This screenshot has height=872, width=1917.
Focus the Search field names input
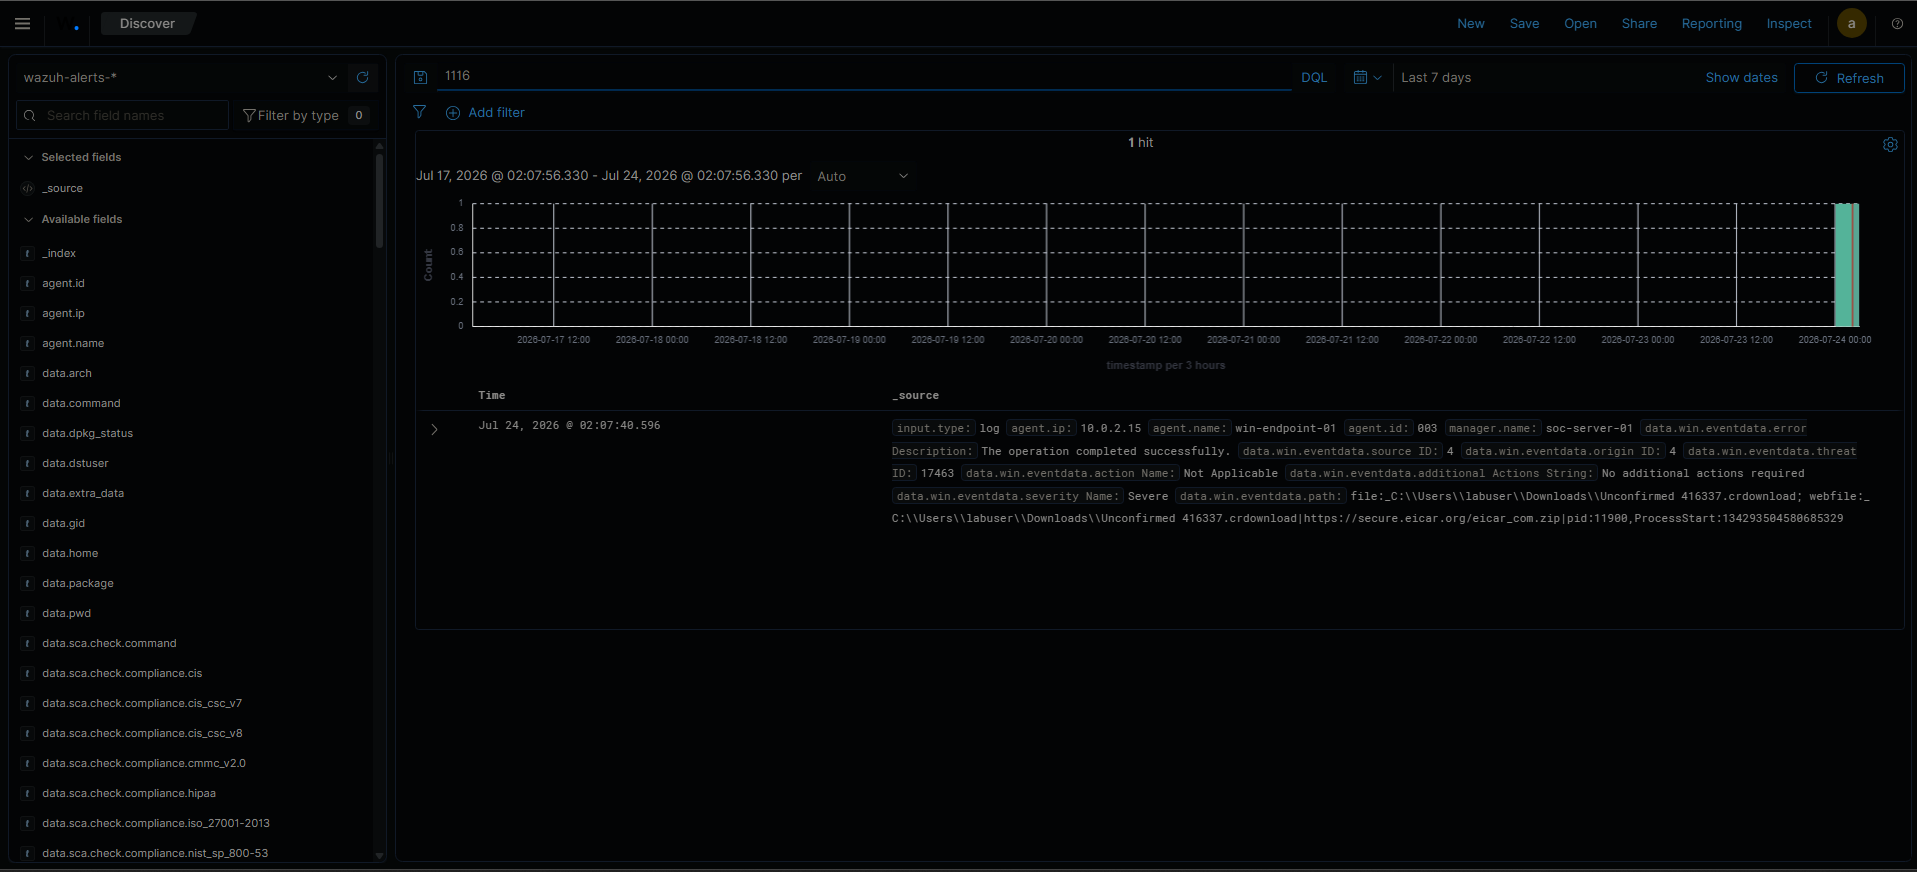point(122,116)
